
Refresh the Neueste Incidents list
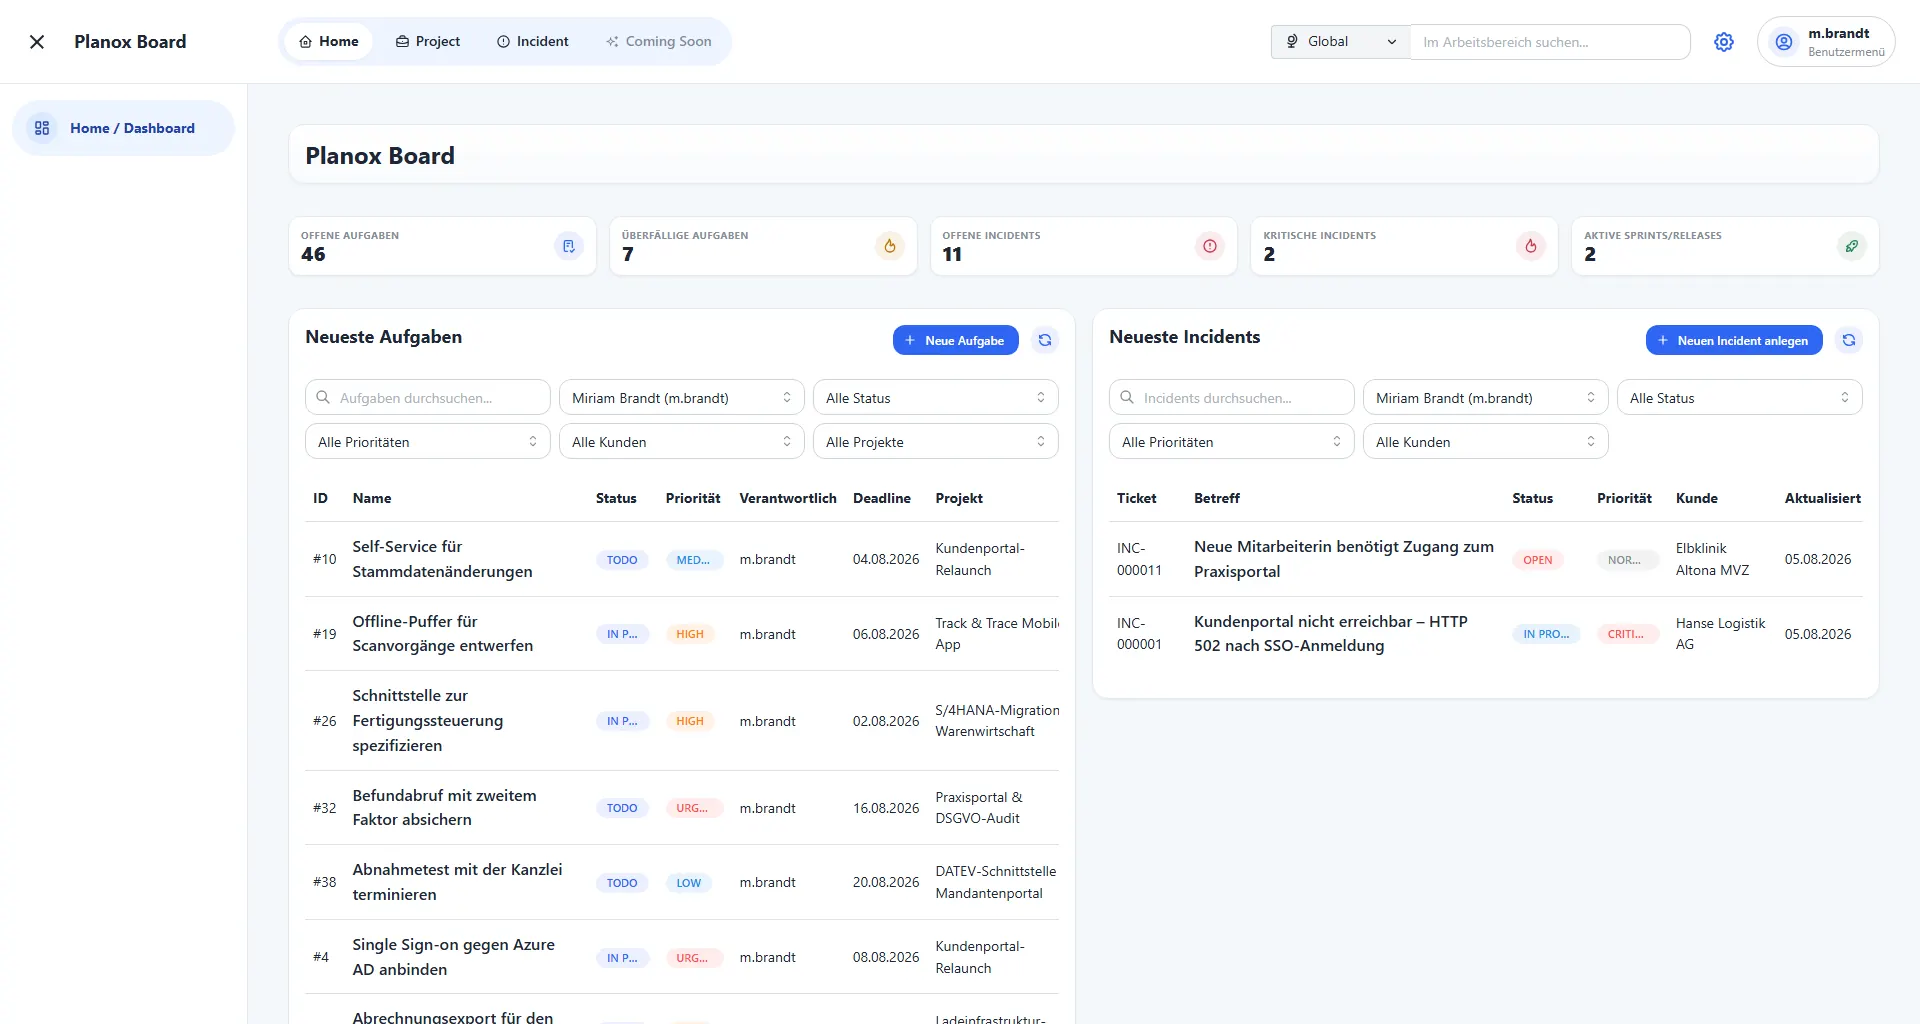click(x=1849, y=340)
